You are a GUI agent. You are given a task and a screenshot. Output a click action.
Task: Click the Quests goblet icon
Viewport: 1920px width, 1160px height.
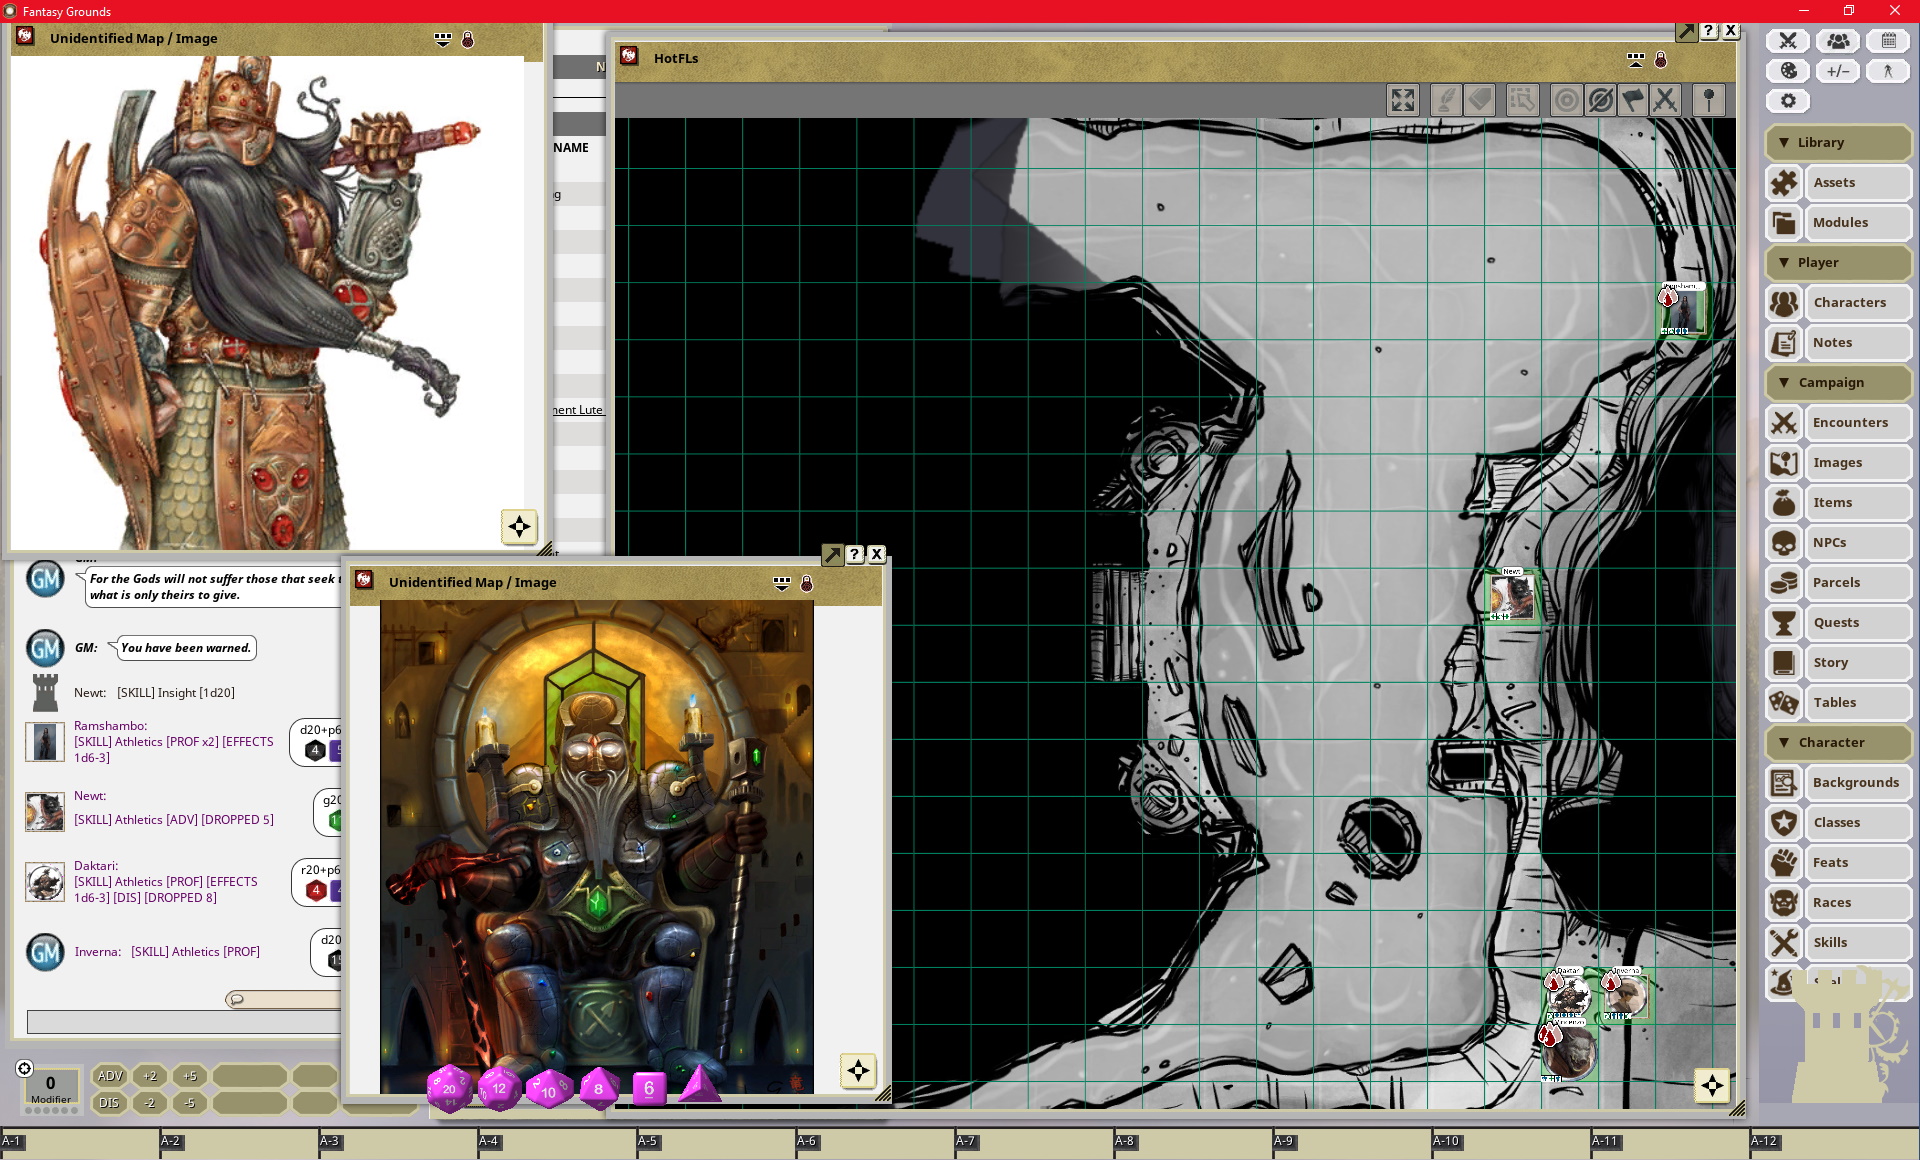[1784, 622]
